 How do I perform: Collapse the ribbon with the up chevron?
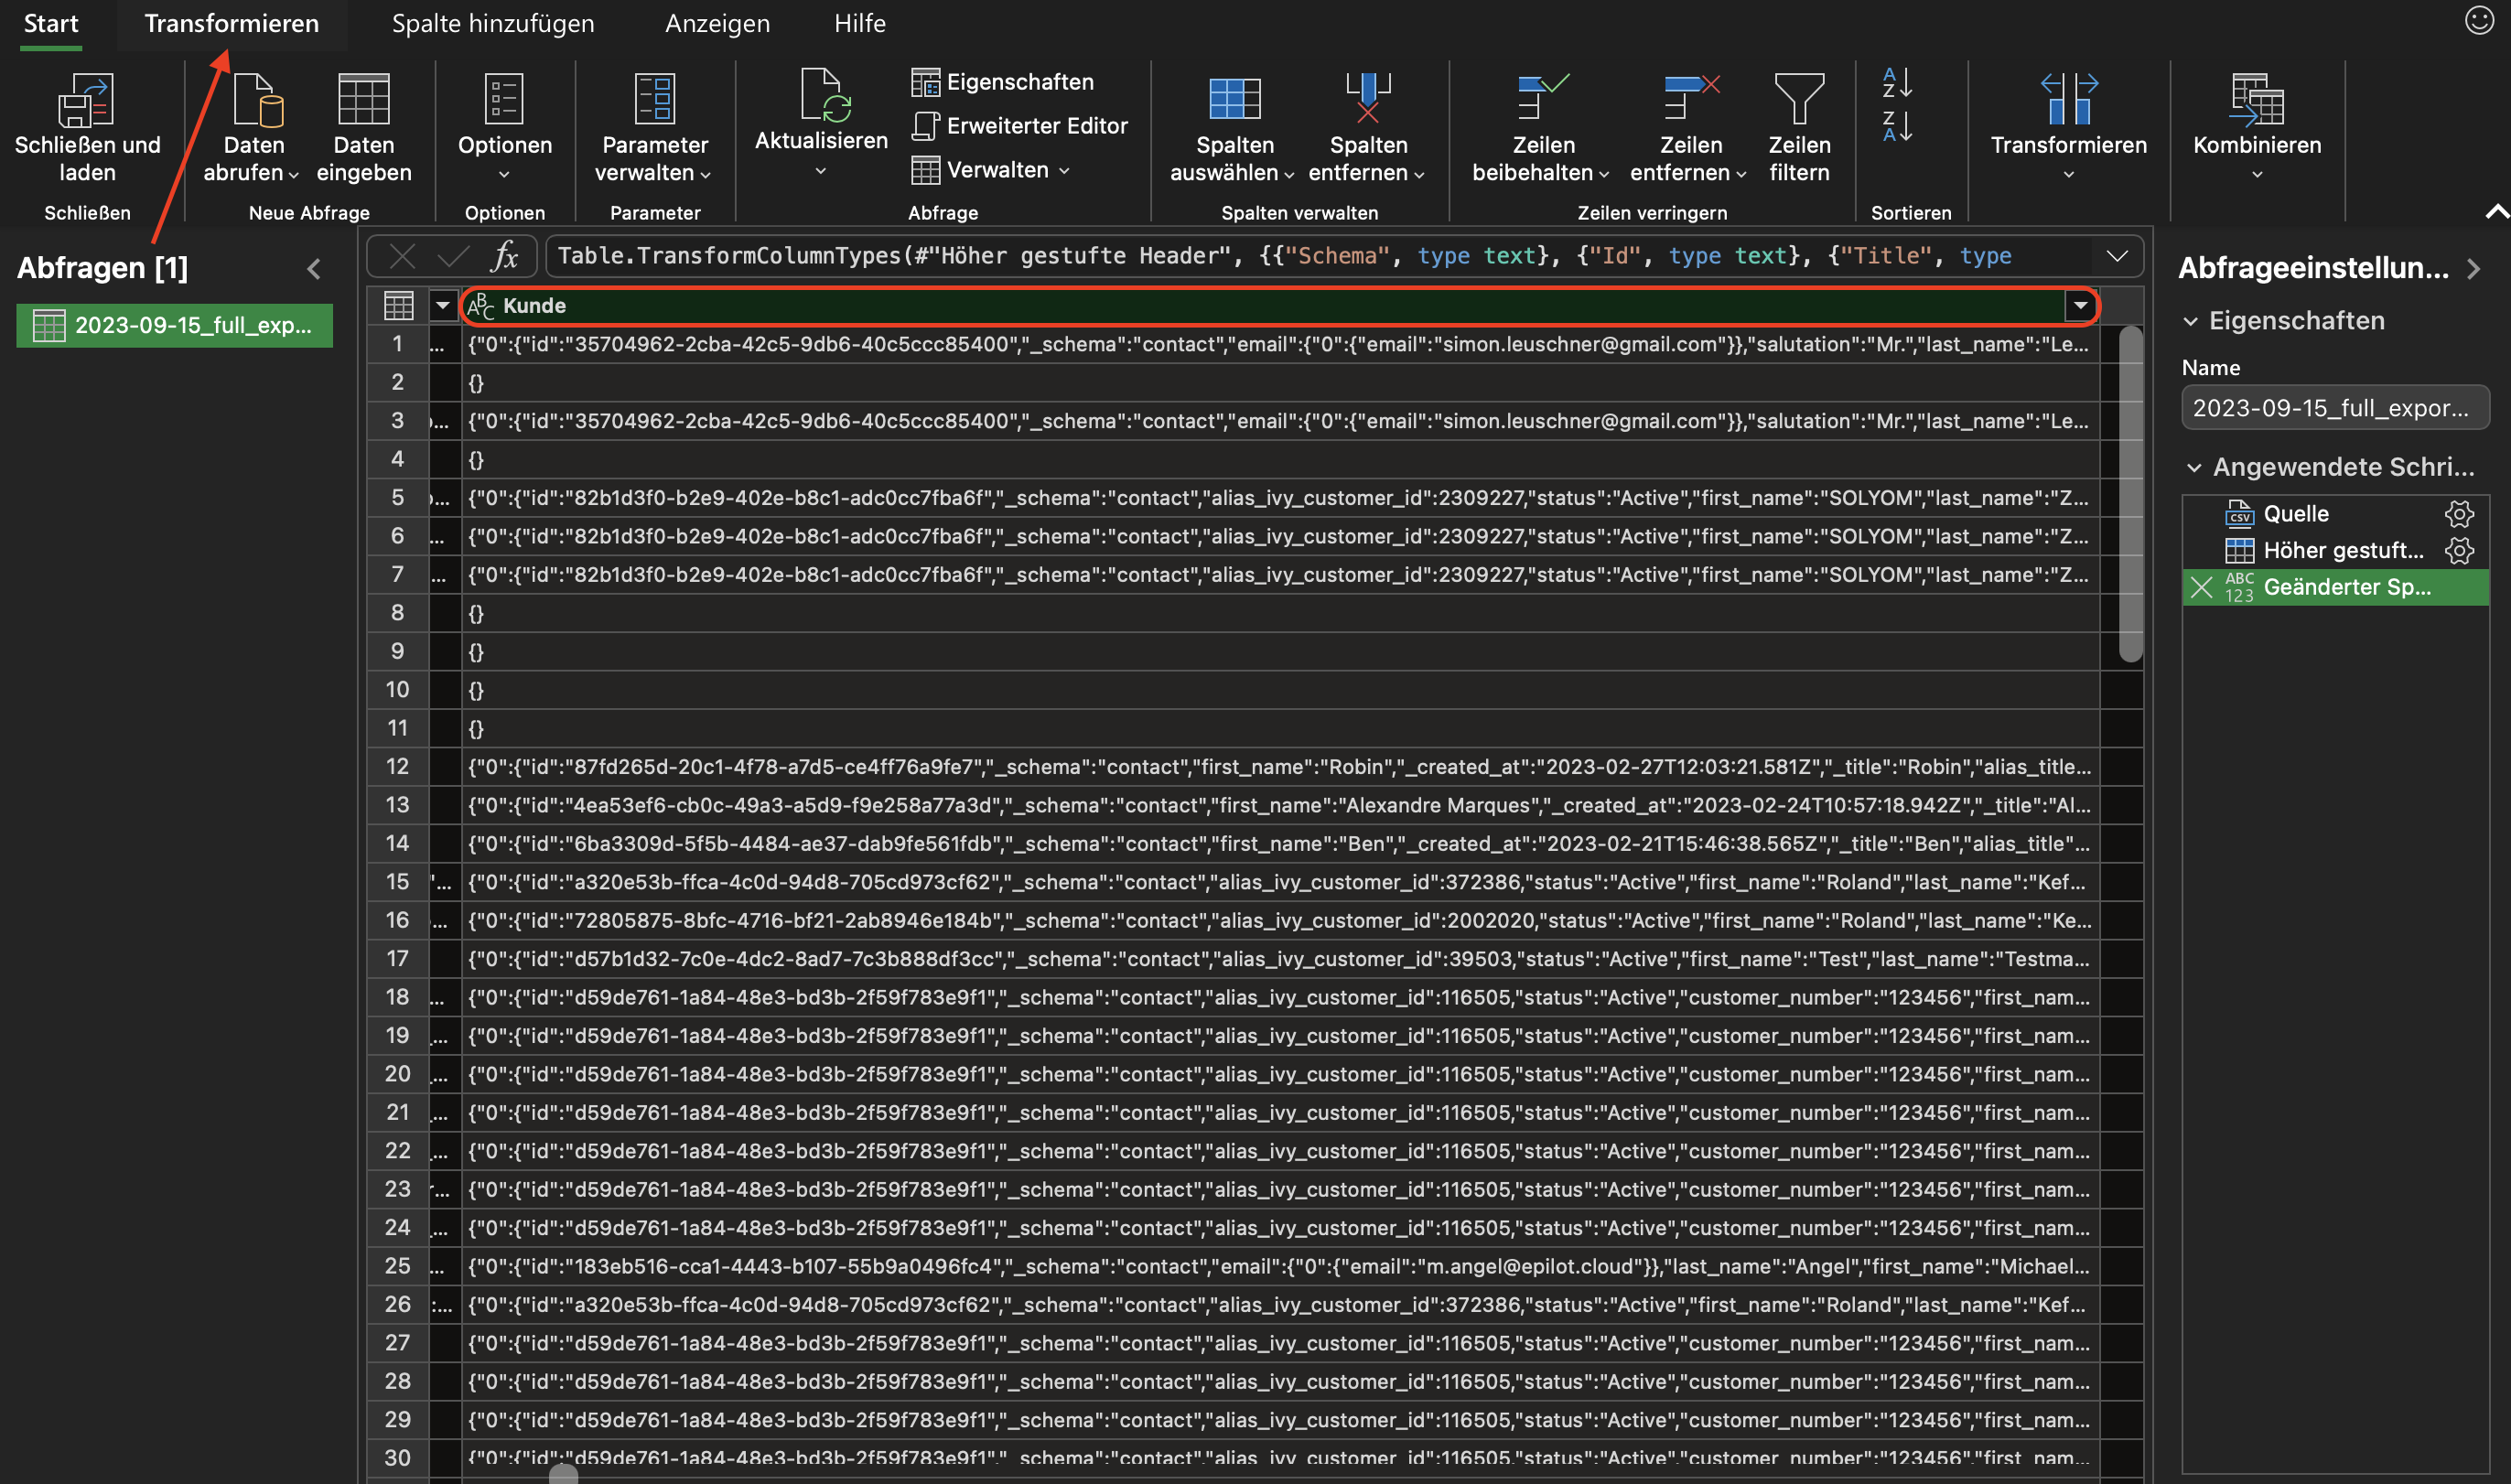coord(2496,211)
